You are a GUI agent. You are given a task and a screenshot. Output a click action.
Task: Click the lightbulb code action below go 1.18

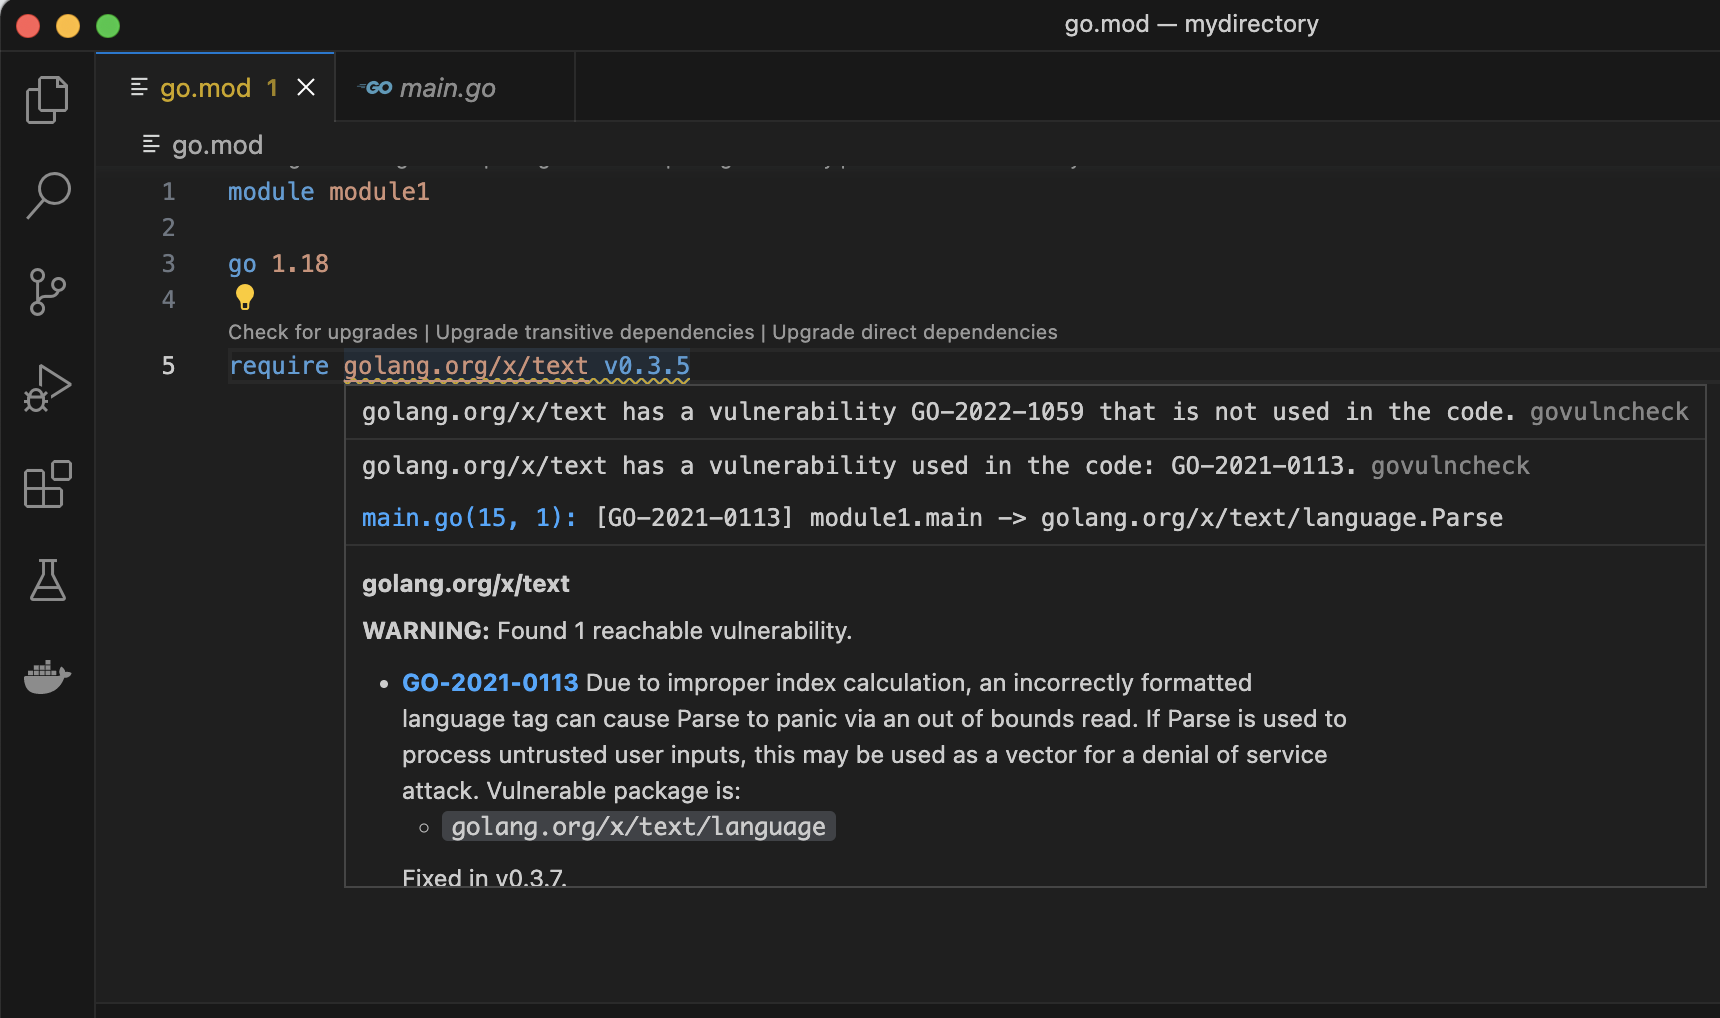point(244,296)
